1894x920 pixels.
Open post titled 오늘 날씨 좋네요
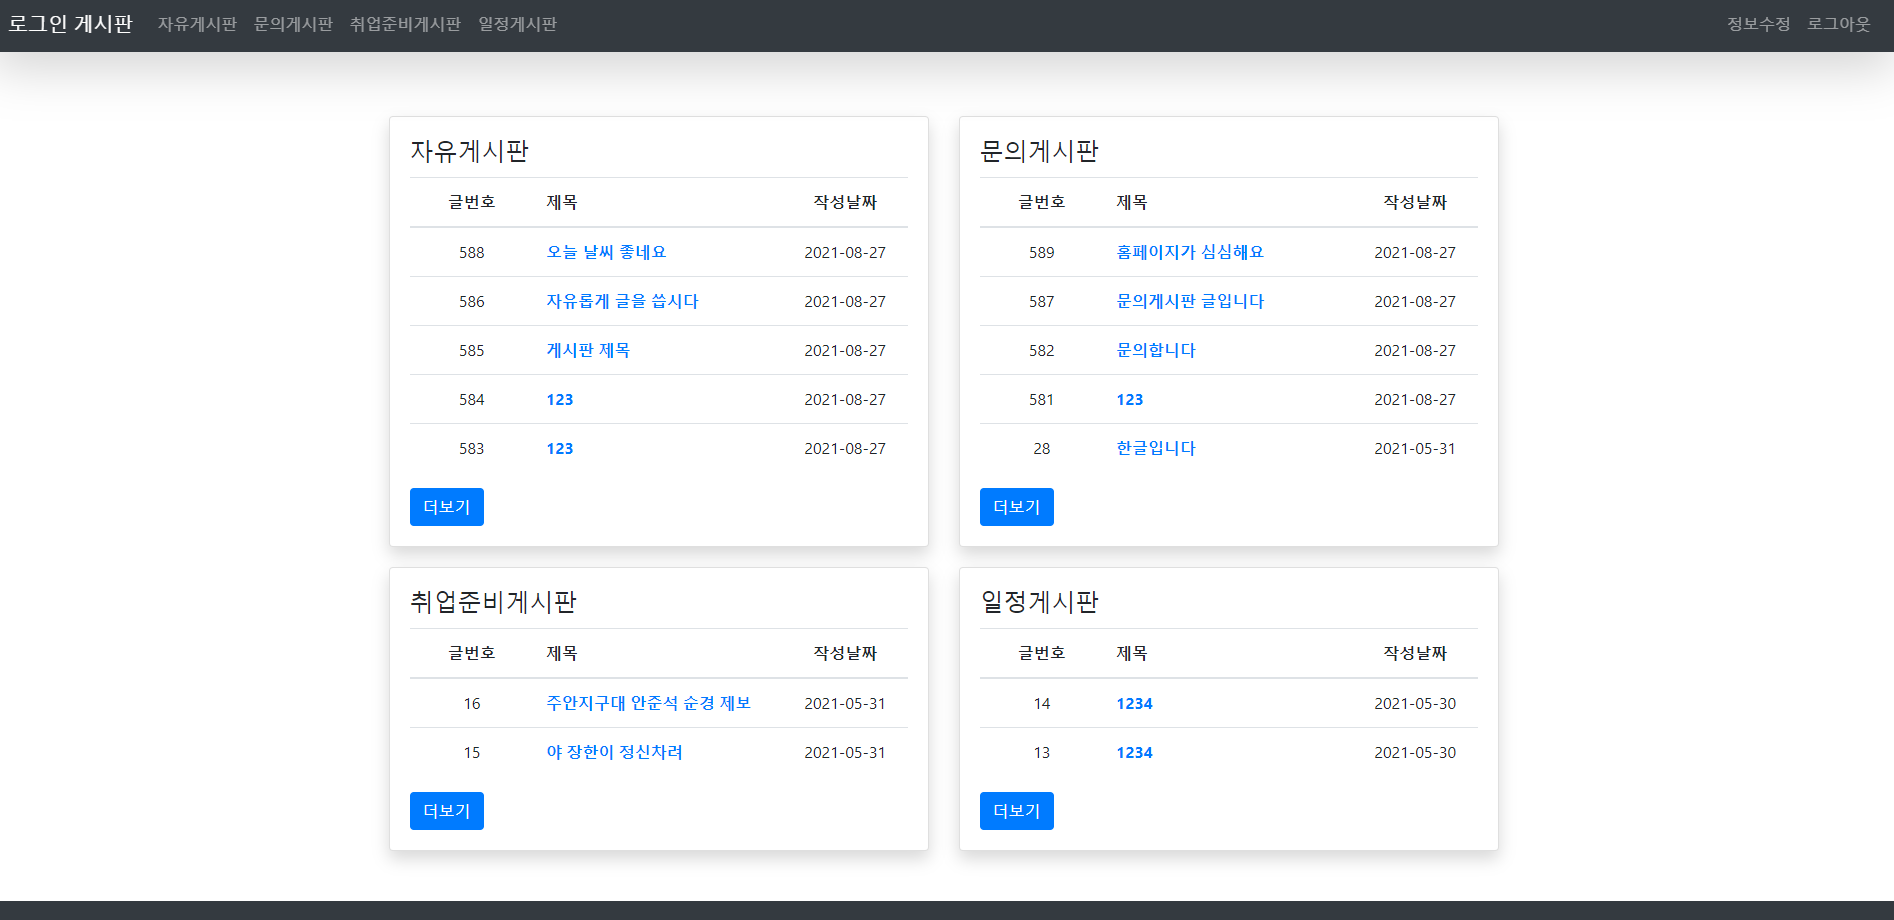coord(605,252)
